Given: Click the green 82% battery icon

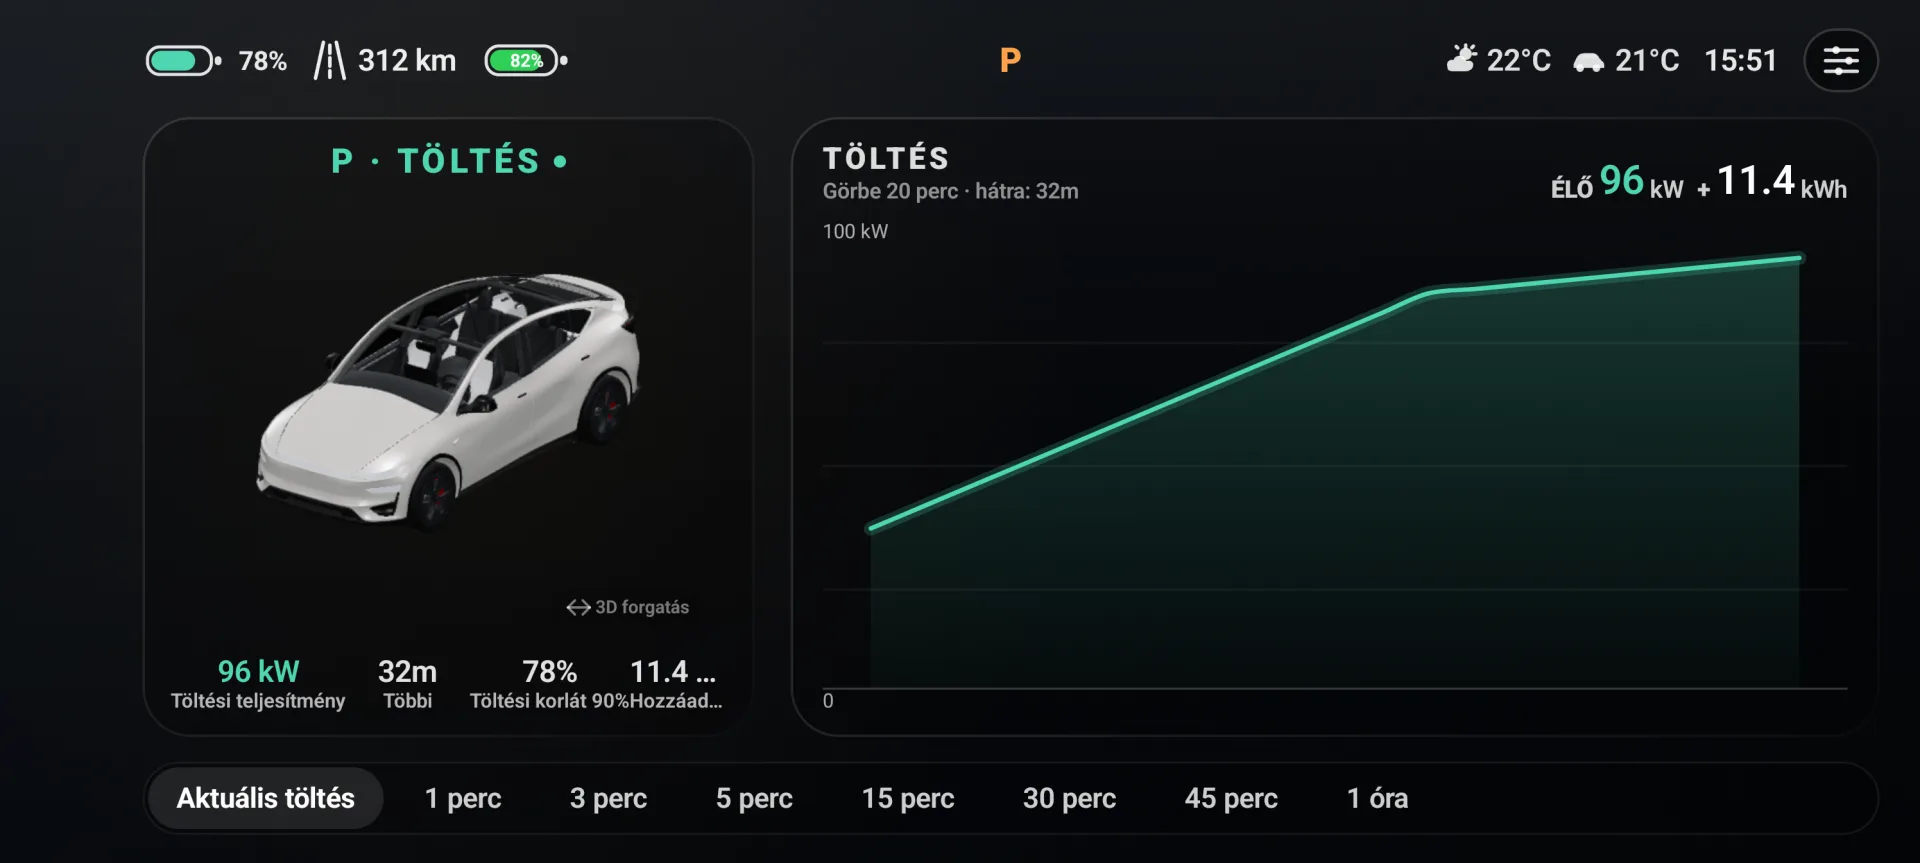Looking at the screenshot, I should click(x=526, y=61).
